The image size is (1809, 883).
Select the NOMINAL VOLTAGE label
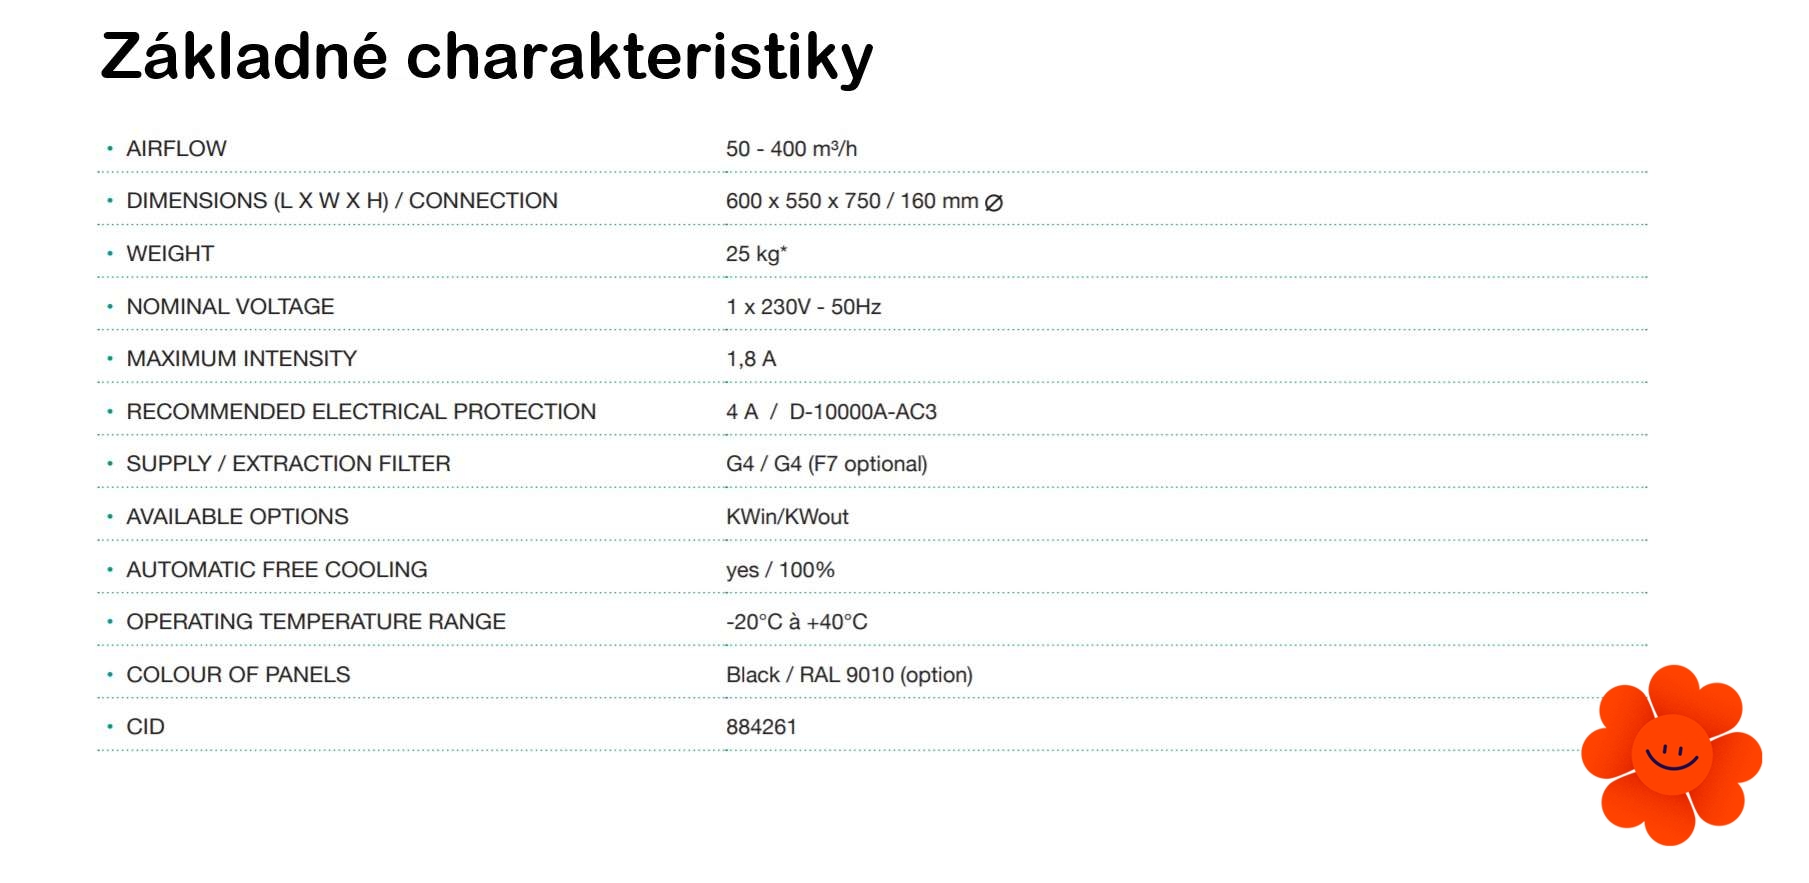pos(230,307)
